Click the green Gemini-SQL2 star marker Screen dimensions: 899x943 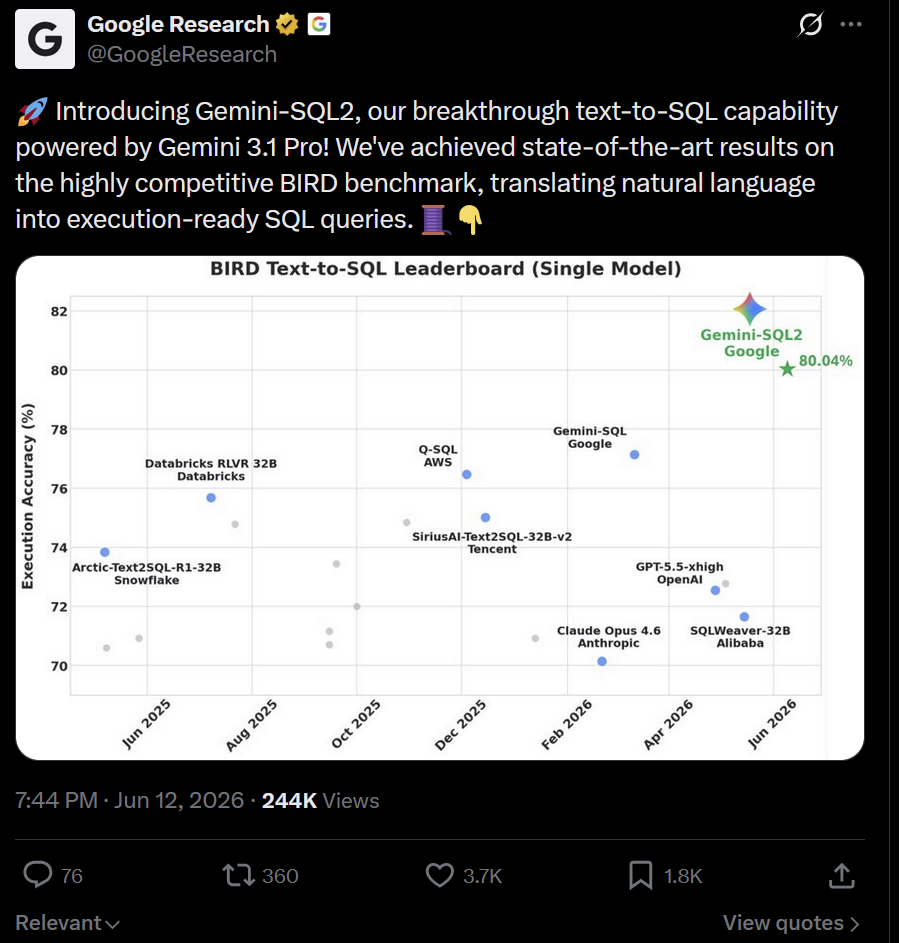click(x=787, y=369)
